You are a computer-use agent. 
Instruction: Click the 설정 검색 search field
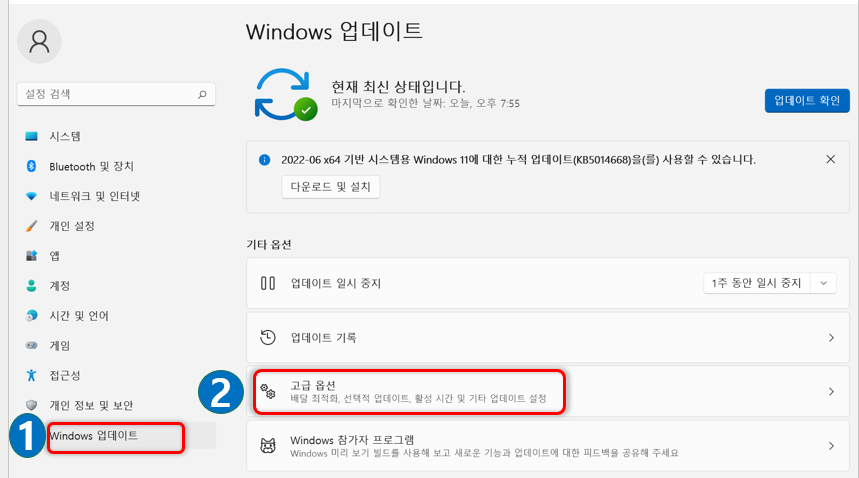point(116,94)
